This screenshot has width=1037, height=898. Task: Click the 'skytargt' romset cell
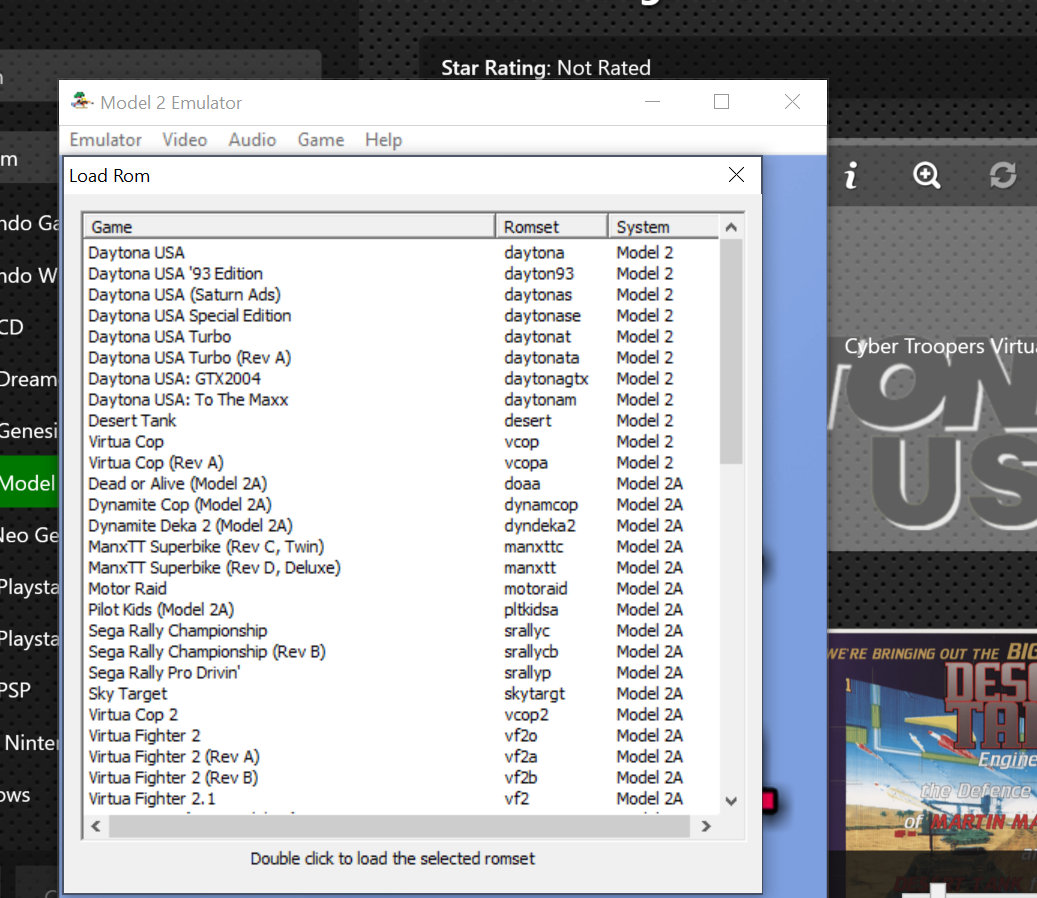click(x=534, y=694)
